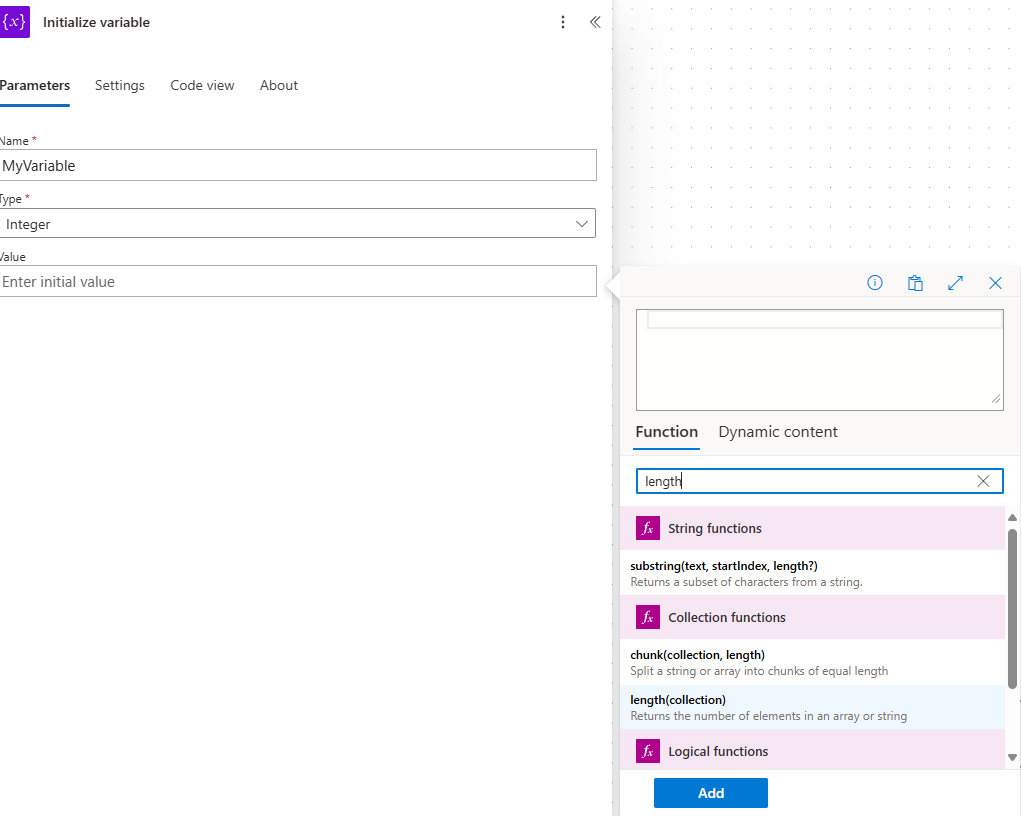1021x816 pixels.
Task: Click the Initialize variable {x} icon
Action: click(15, 21)
